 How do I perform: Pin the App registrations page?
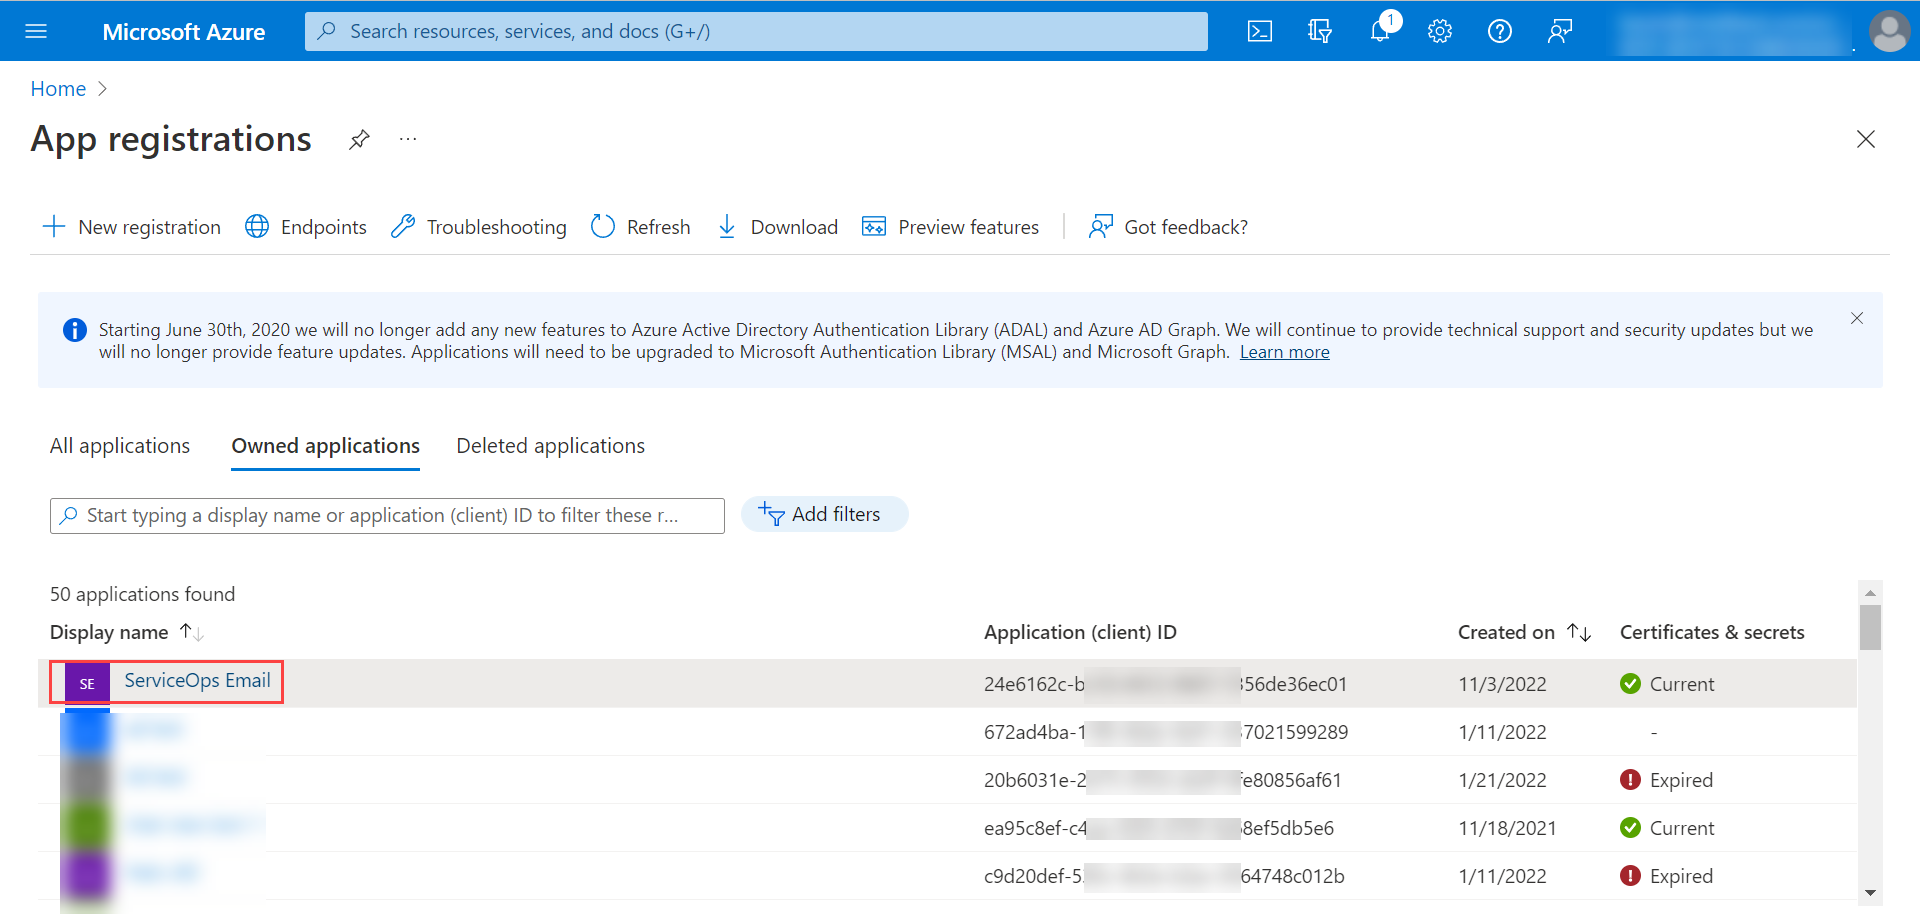pyautogui.click(x=359, y=140)
